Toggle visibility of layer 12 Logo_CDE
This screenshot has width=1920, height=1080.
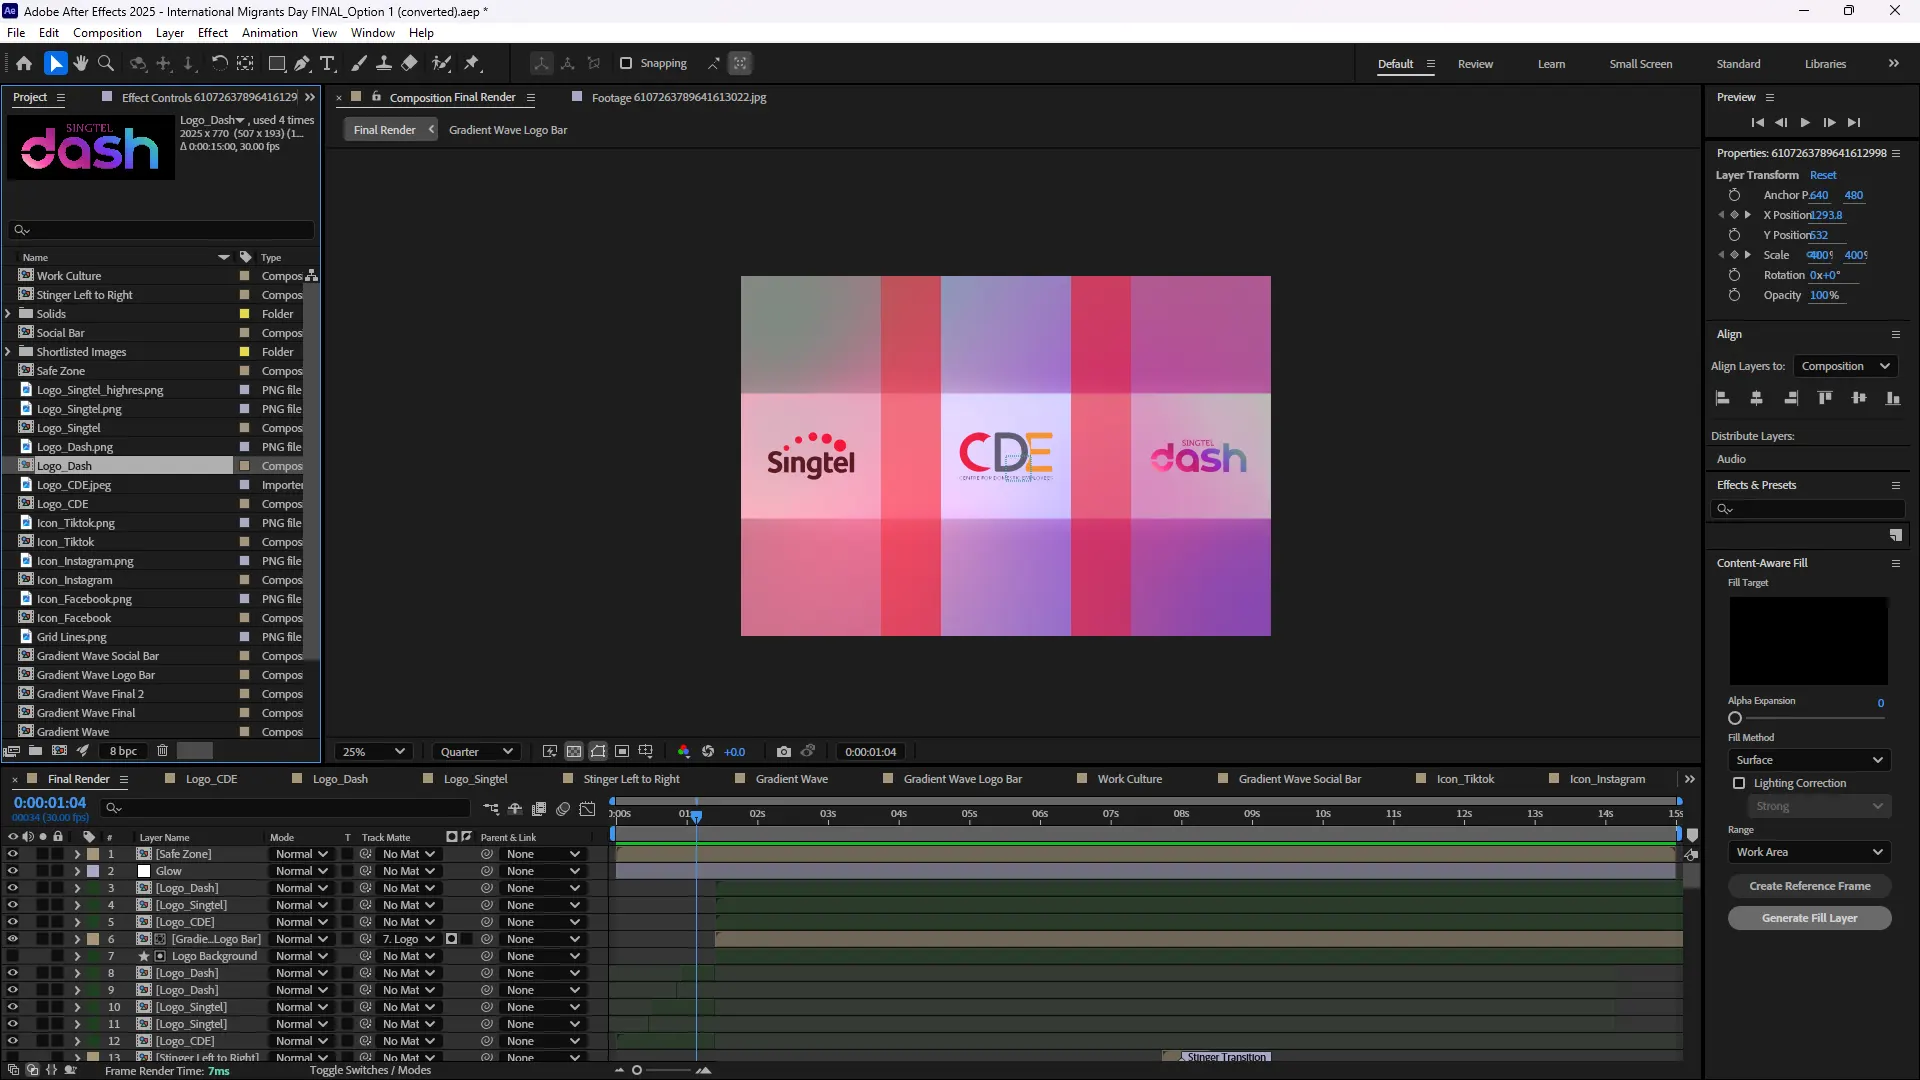point(12,1041)
